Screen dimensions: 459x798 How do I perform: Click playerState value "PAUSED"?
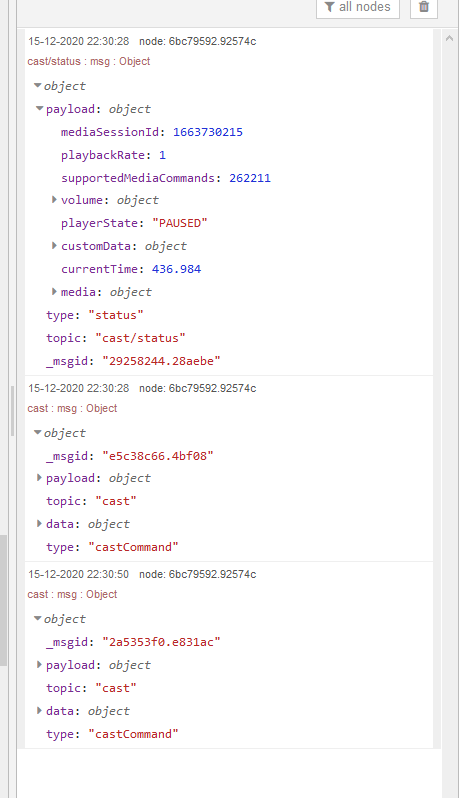(180, 223)
